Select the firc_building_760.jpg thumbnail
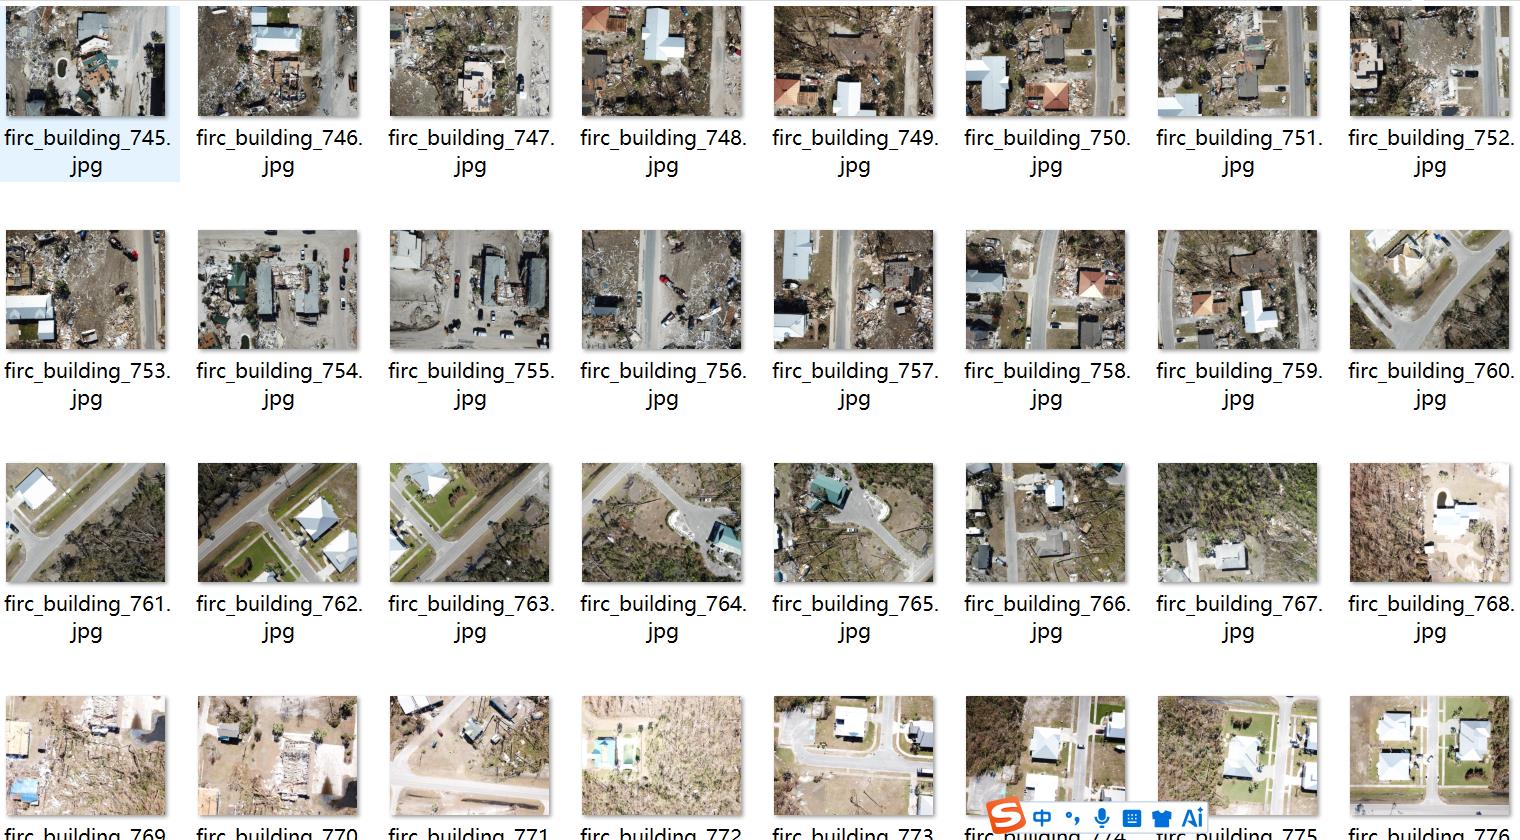 click(1430, 290)
